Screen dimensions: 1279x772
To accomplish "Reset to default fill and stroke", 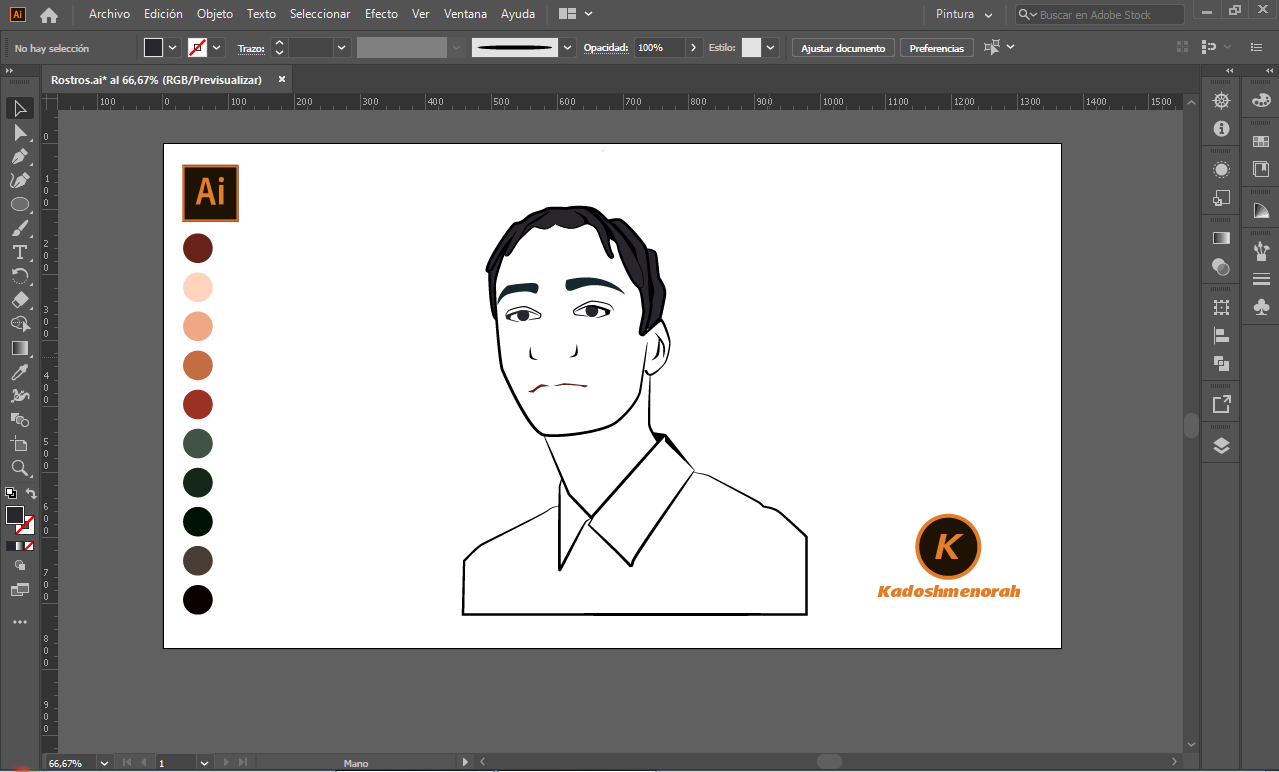I will point(10,493).
